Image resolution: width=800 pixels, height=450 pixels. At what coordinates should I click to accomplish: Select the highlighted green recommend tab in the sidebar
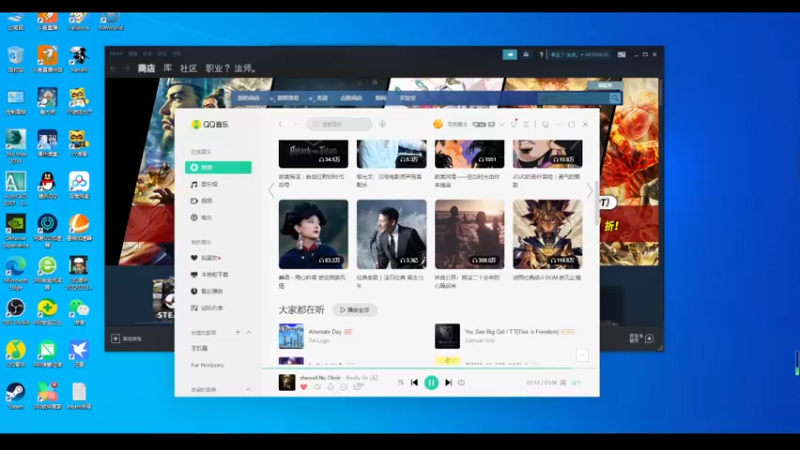click(218, 167)
